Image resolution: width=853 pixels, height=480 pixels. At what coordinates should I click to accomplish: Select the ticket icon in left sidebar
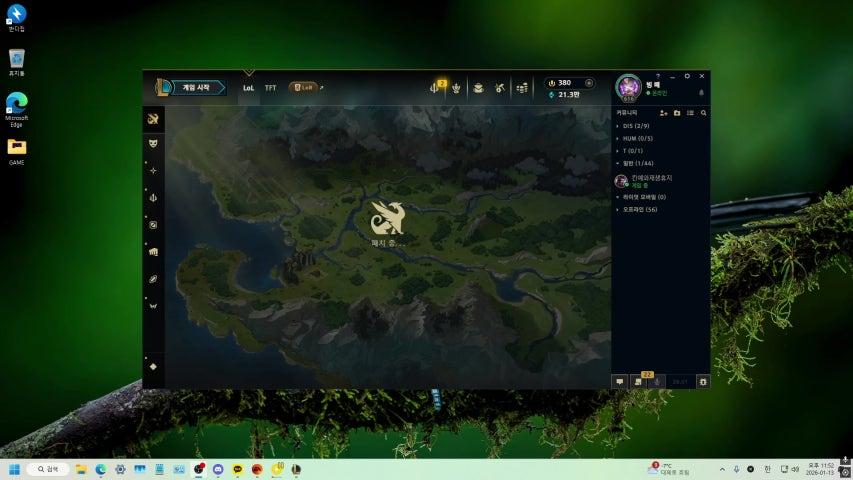click(153, 279)
